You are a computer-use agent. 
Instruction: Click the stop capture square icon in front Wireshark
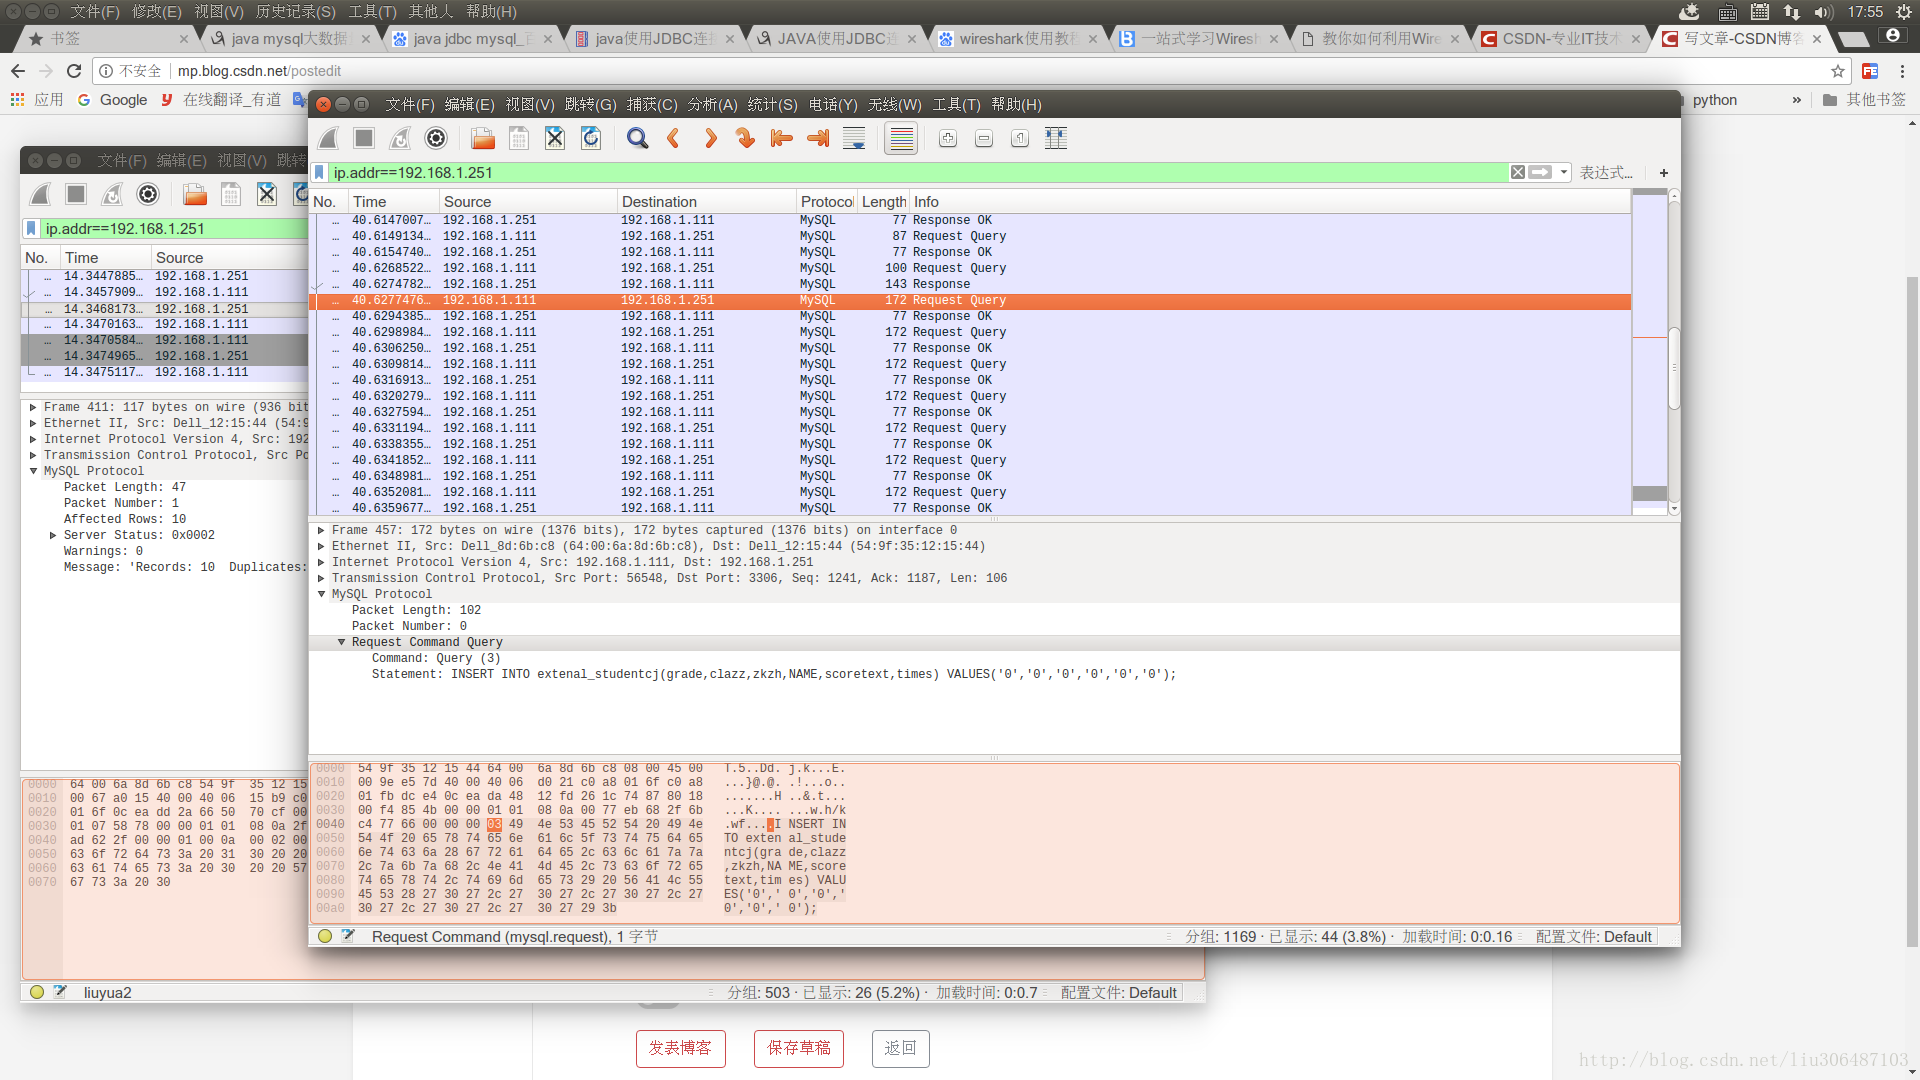pyautogui.click(x=364, y=139)
